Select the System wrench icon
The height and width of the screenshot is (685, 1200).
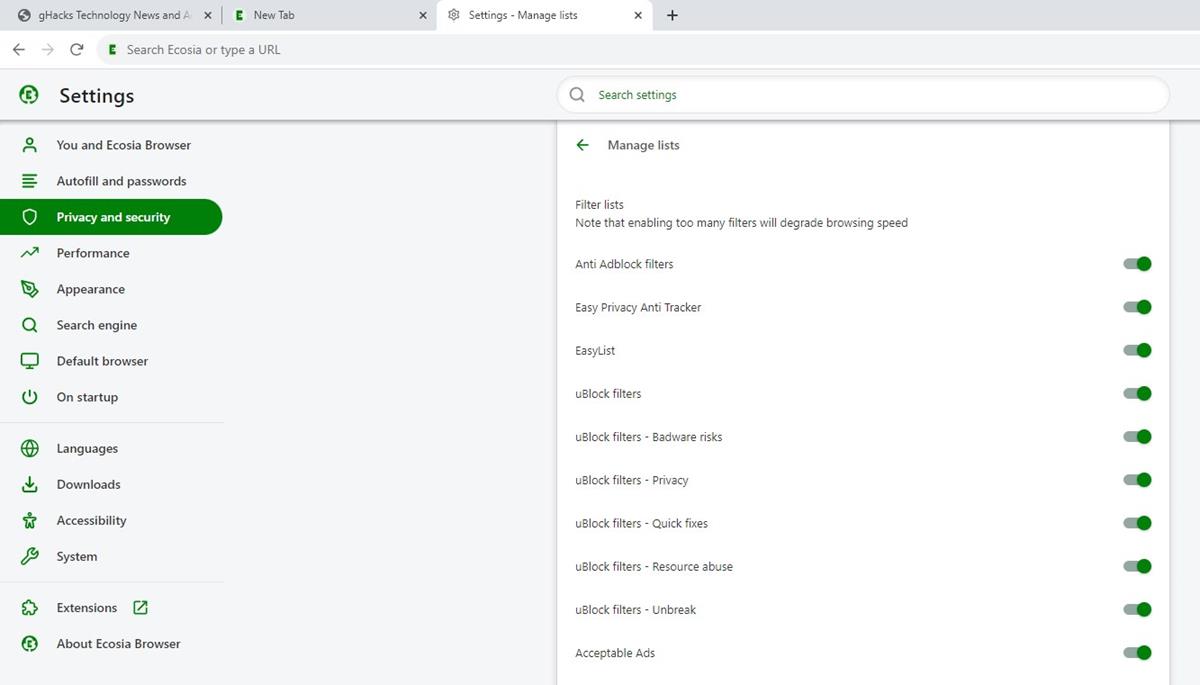tap(31, 556)
